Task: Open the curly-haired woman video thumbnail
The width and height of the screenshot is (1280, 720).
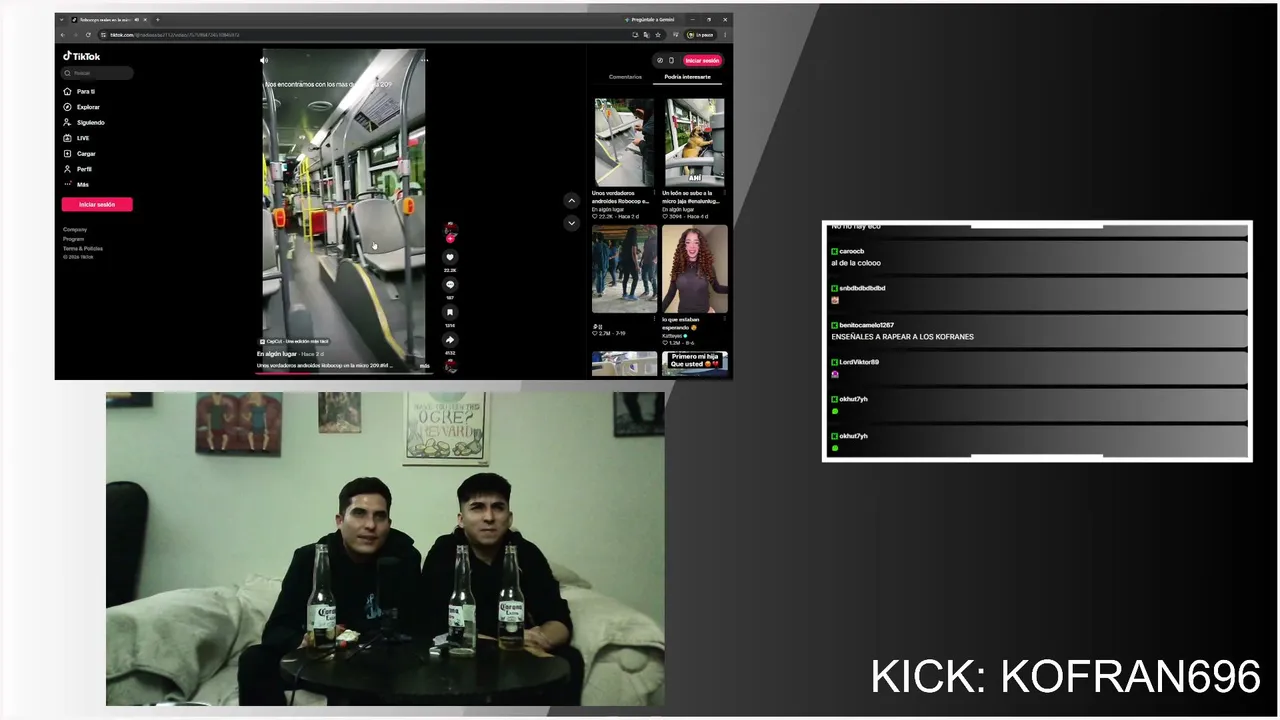Action: coord(695,269)
